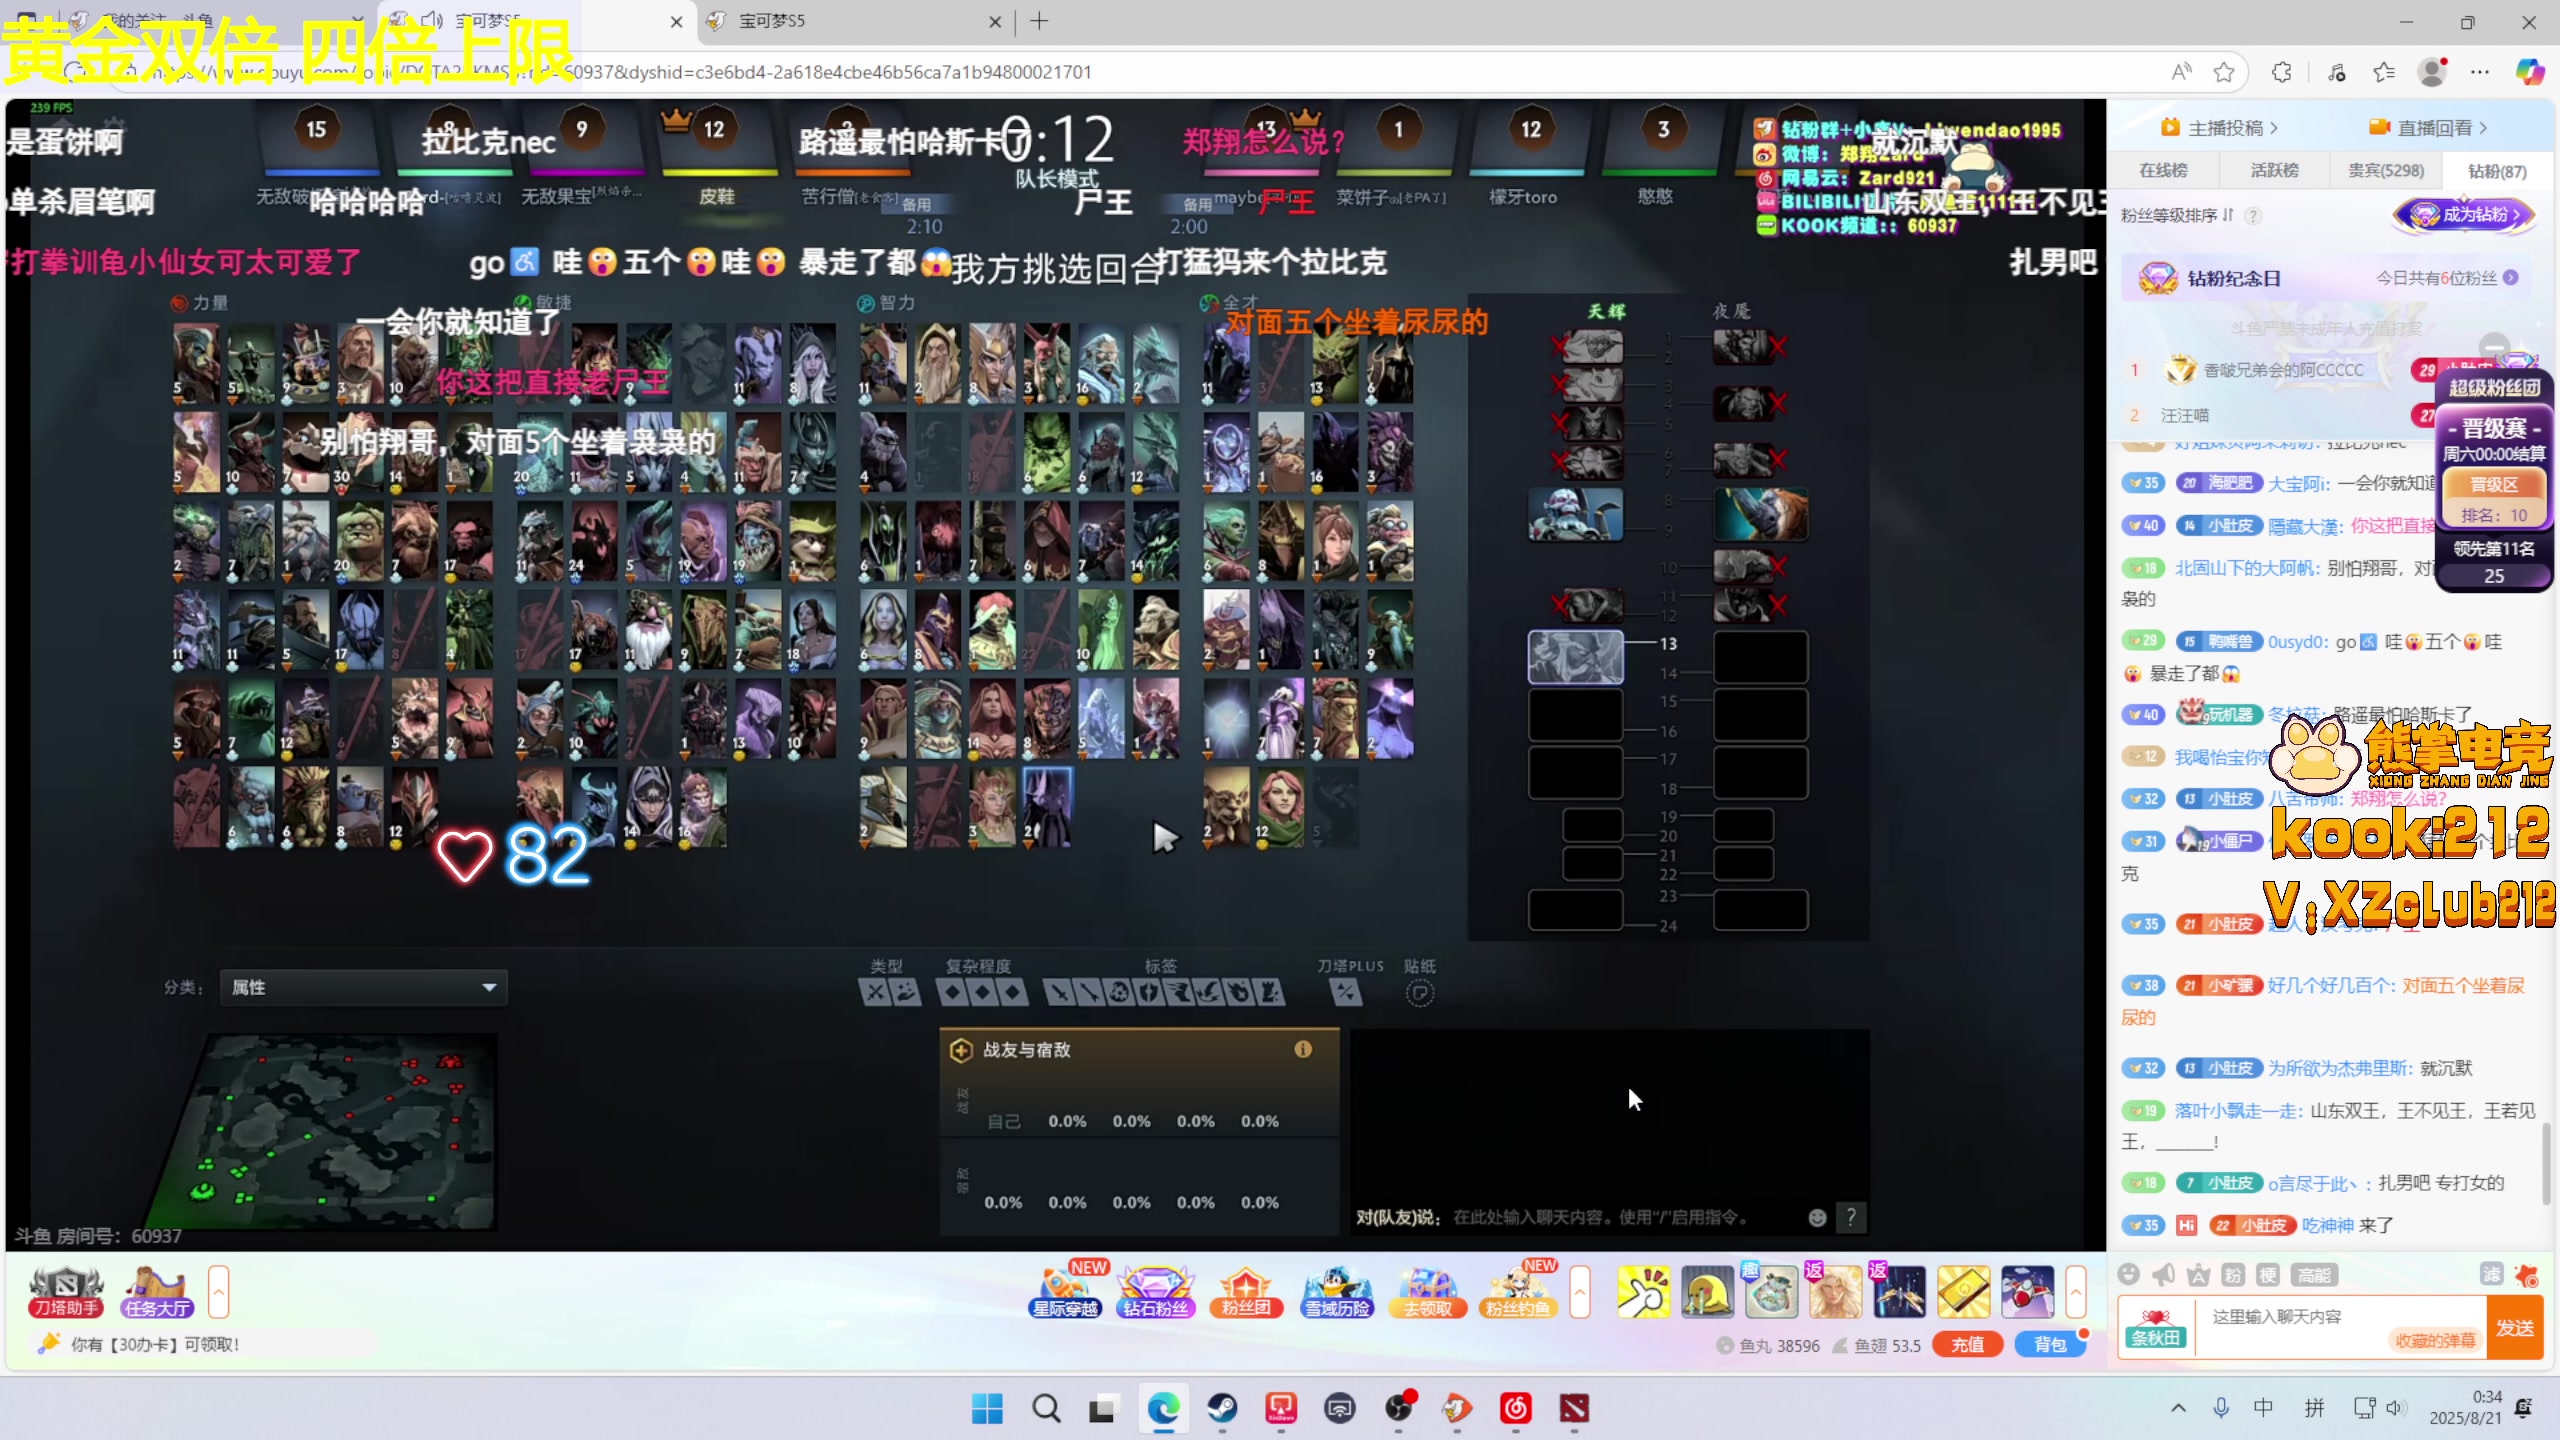Viewport: 2560px width, 1440px height.
Task: Switch to 在线榜 tab
Action: (x=2163, y=171)
